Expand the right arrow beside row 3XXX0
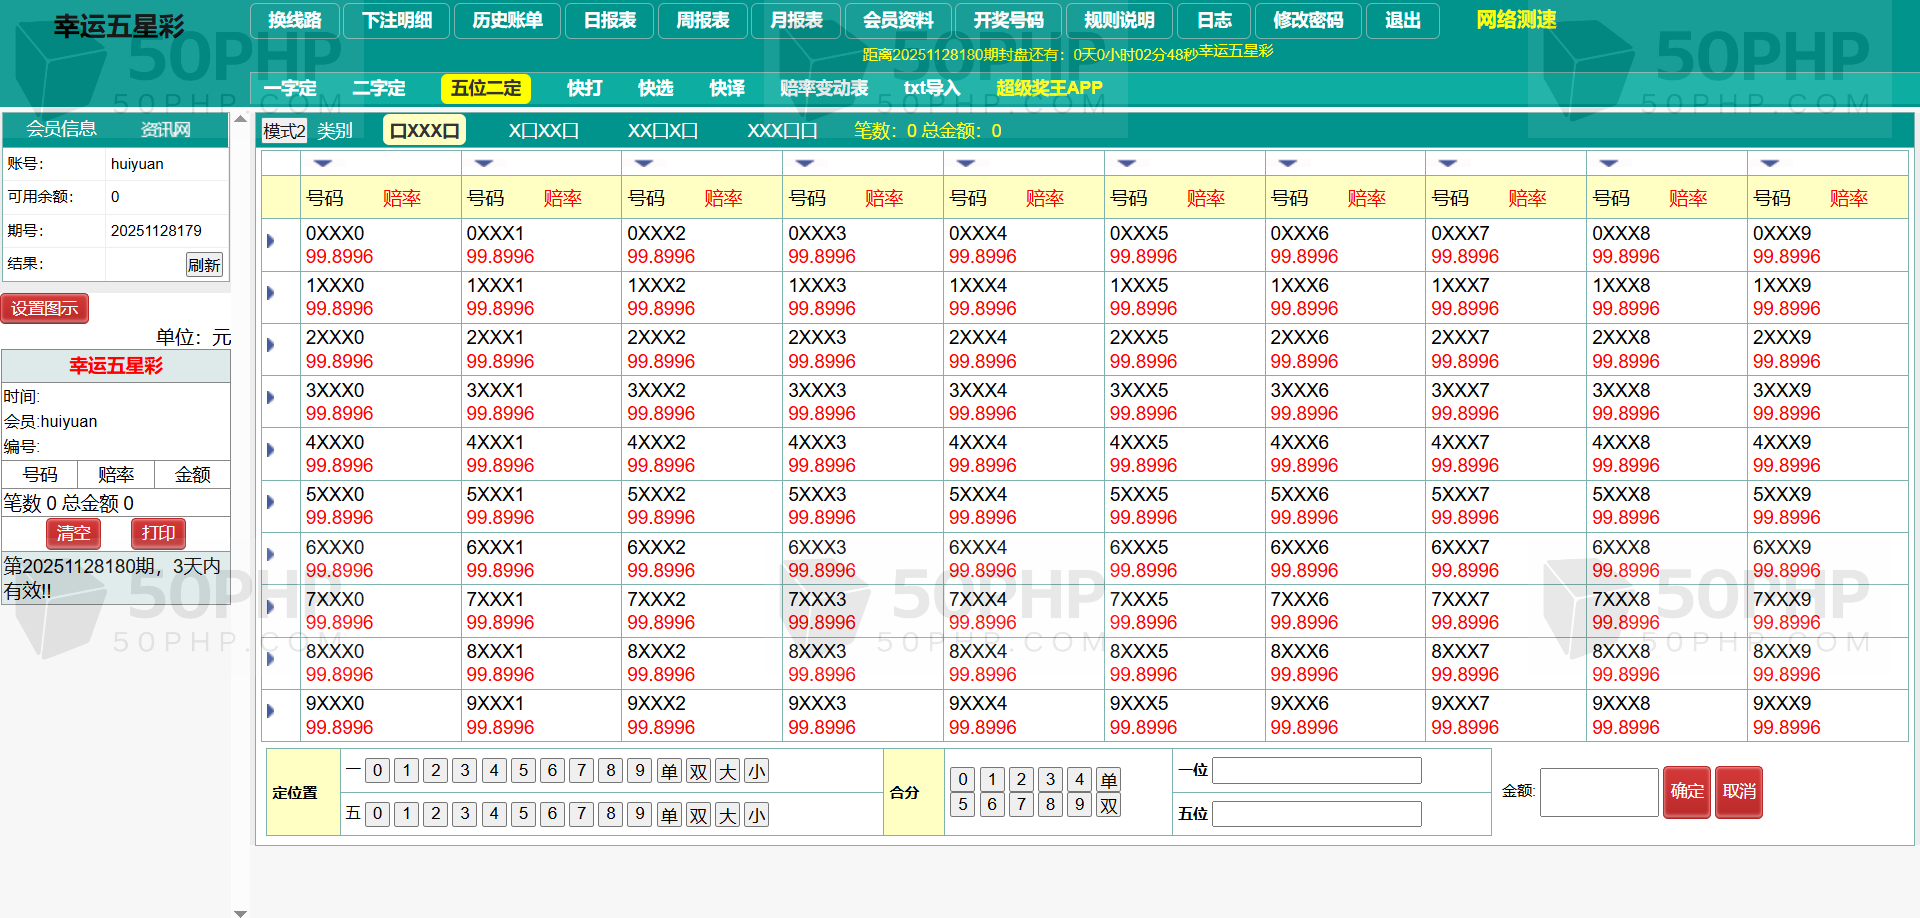This screenshot has height=918, width=1920. [271, 398]
